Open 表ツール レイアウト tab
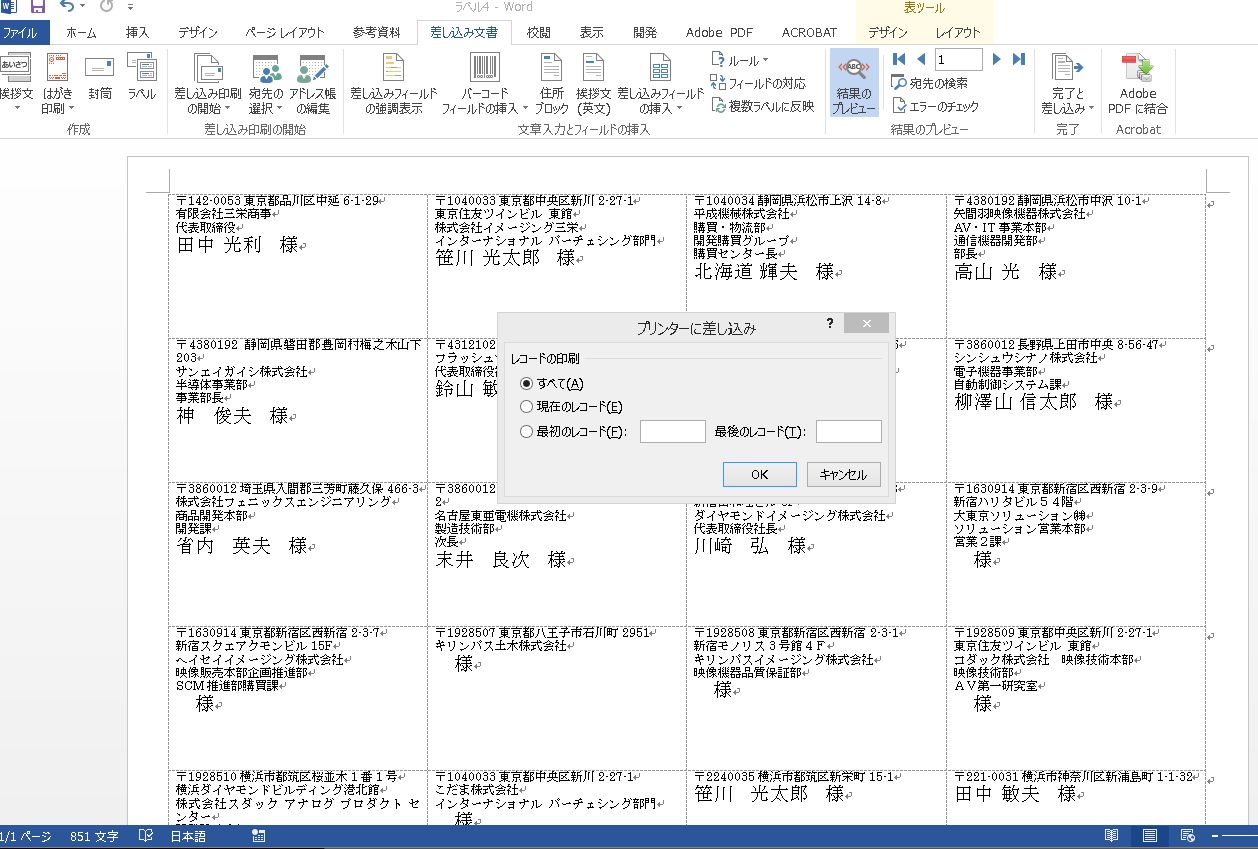The height and width of the screenshot is (849, 1258). click(958, 32)
